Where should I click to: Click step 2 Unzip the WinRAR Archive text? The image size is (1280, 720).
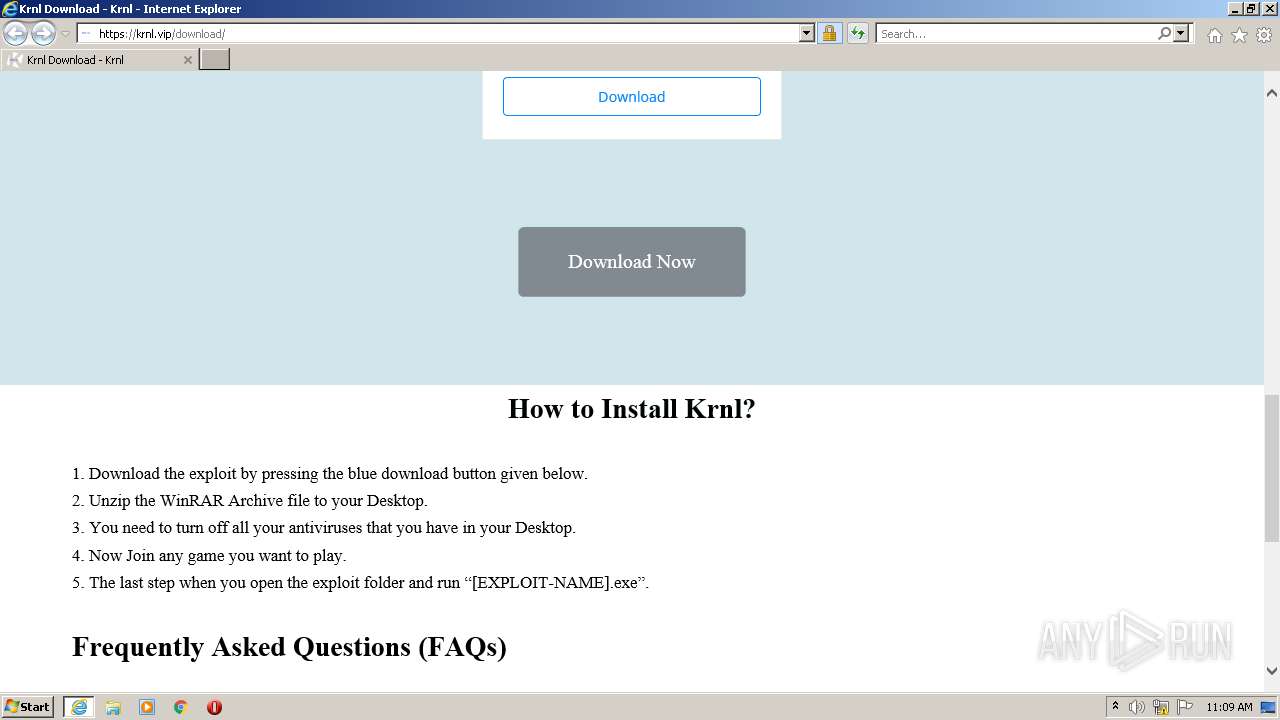(x=258, y=501)
